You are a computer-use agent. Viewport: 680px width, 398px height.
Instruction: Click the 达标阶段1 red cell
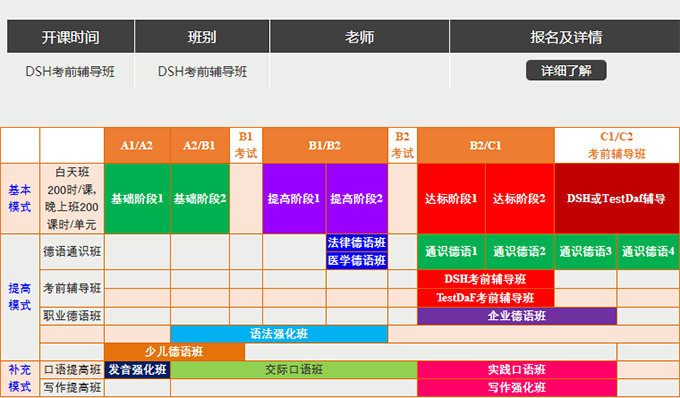[451, 199]
